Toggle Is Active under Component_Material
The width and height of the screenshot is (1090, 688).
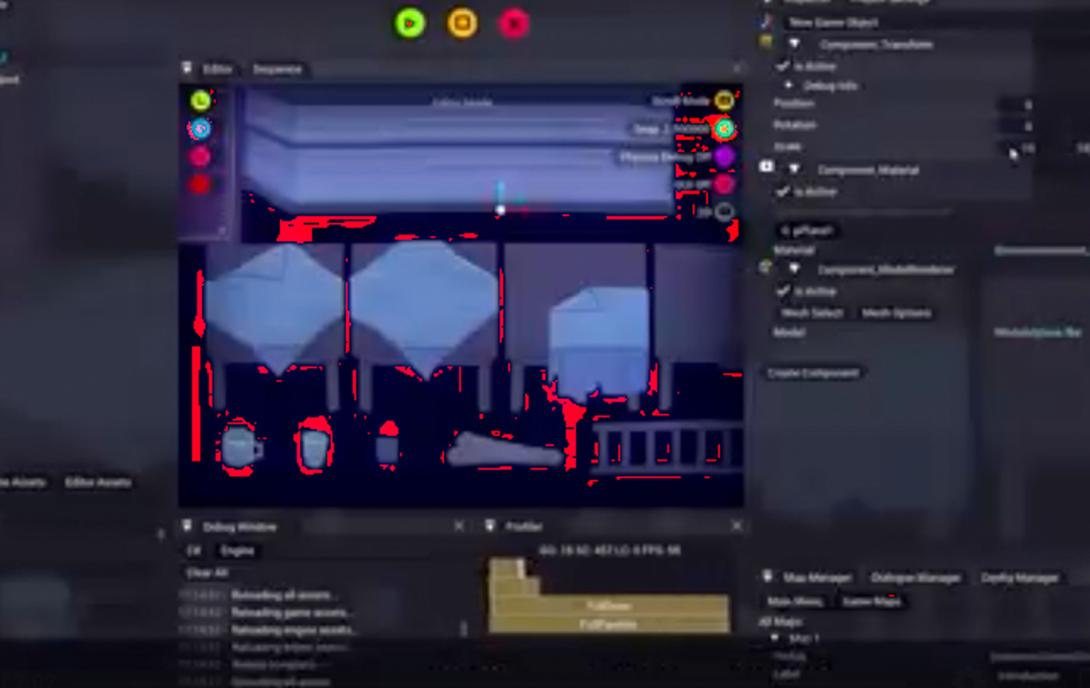(x=783, y=192)
